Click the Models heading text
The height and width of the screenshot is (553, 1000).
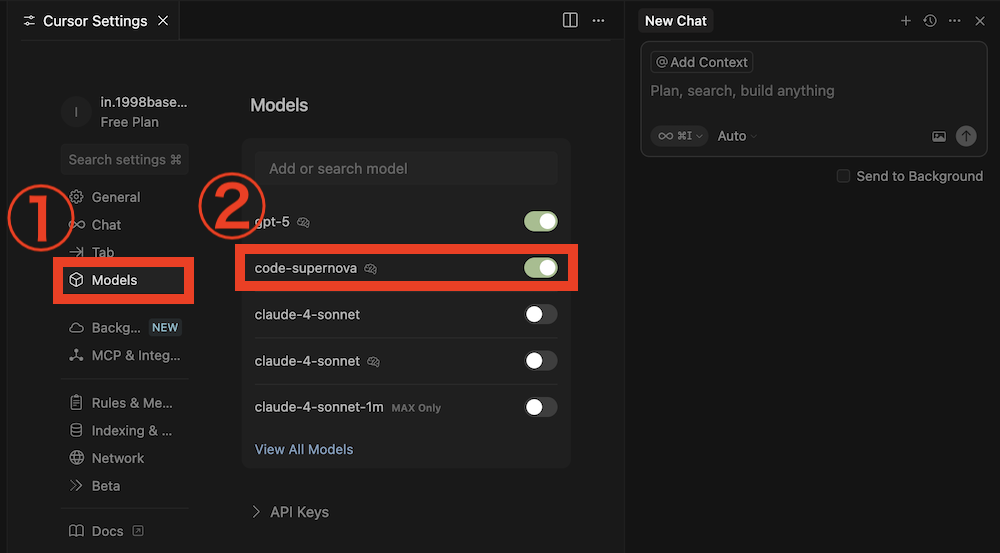tap(279, 105)
